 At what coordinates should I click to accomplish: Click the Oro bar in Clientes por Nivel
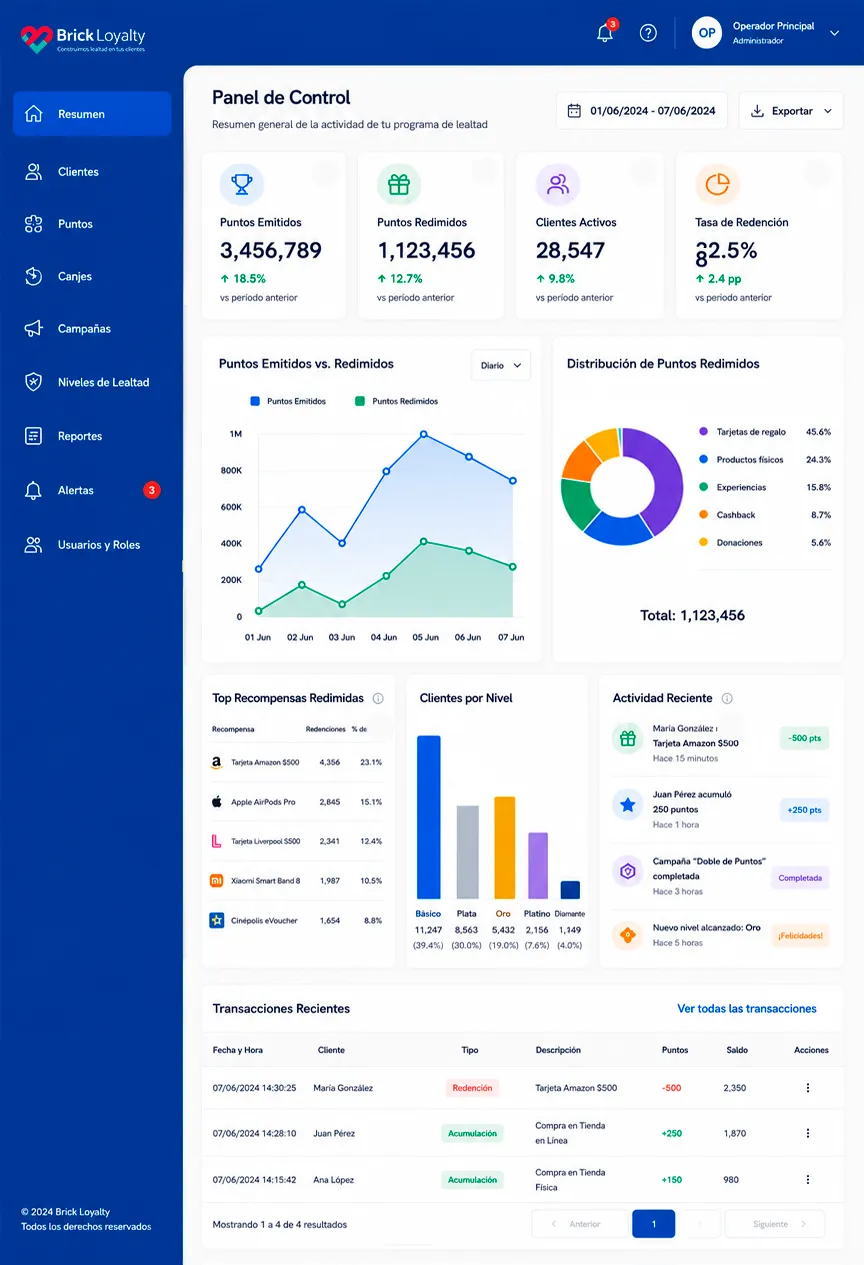click(x=505, y=848)
